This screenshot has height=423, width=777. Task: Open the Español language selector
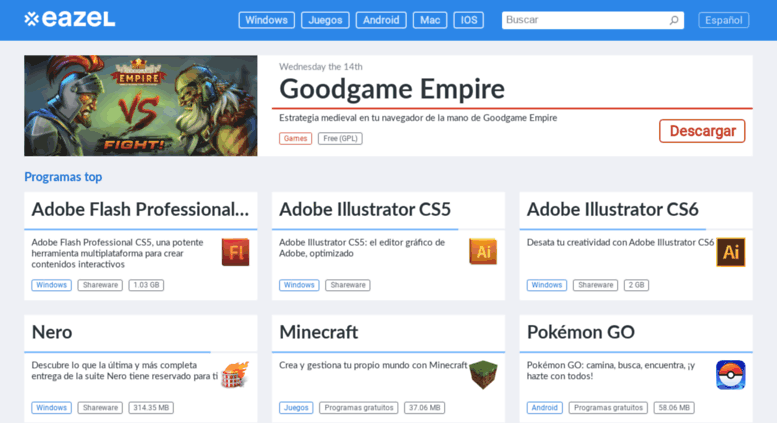[x=723, y=20]
